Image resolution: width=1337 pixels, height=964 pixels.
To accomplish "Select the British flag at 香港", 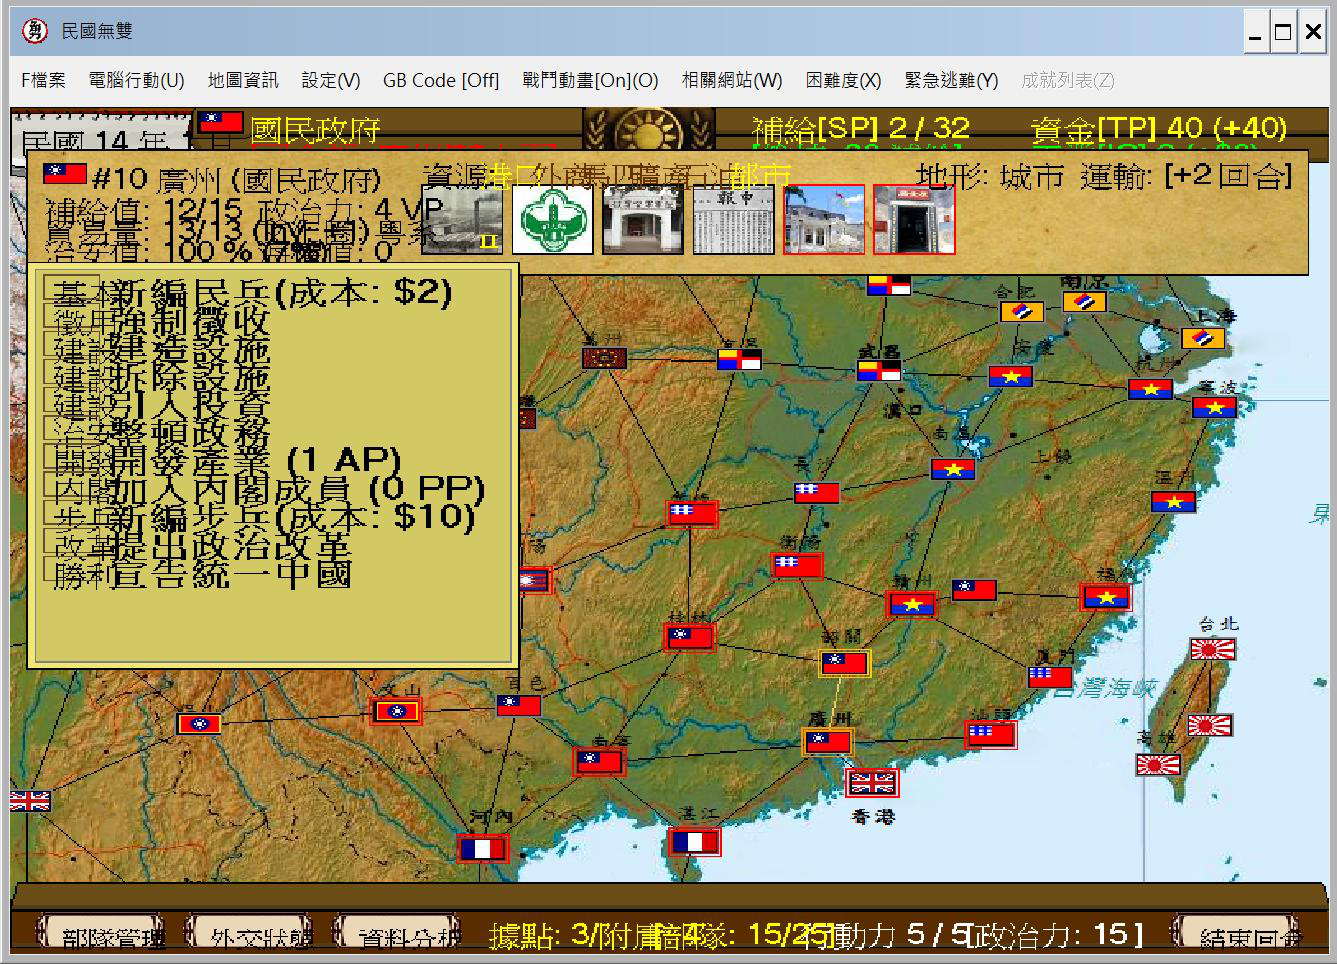I will point(872,783).
